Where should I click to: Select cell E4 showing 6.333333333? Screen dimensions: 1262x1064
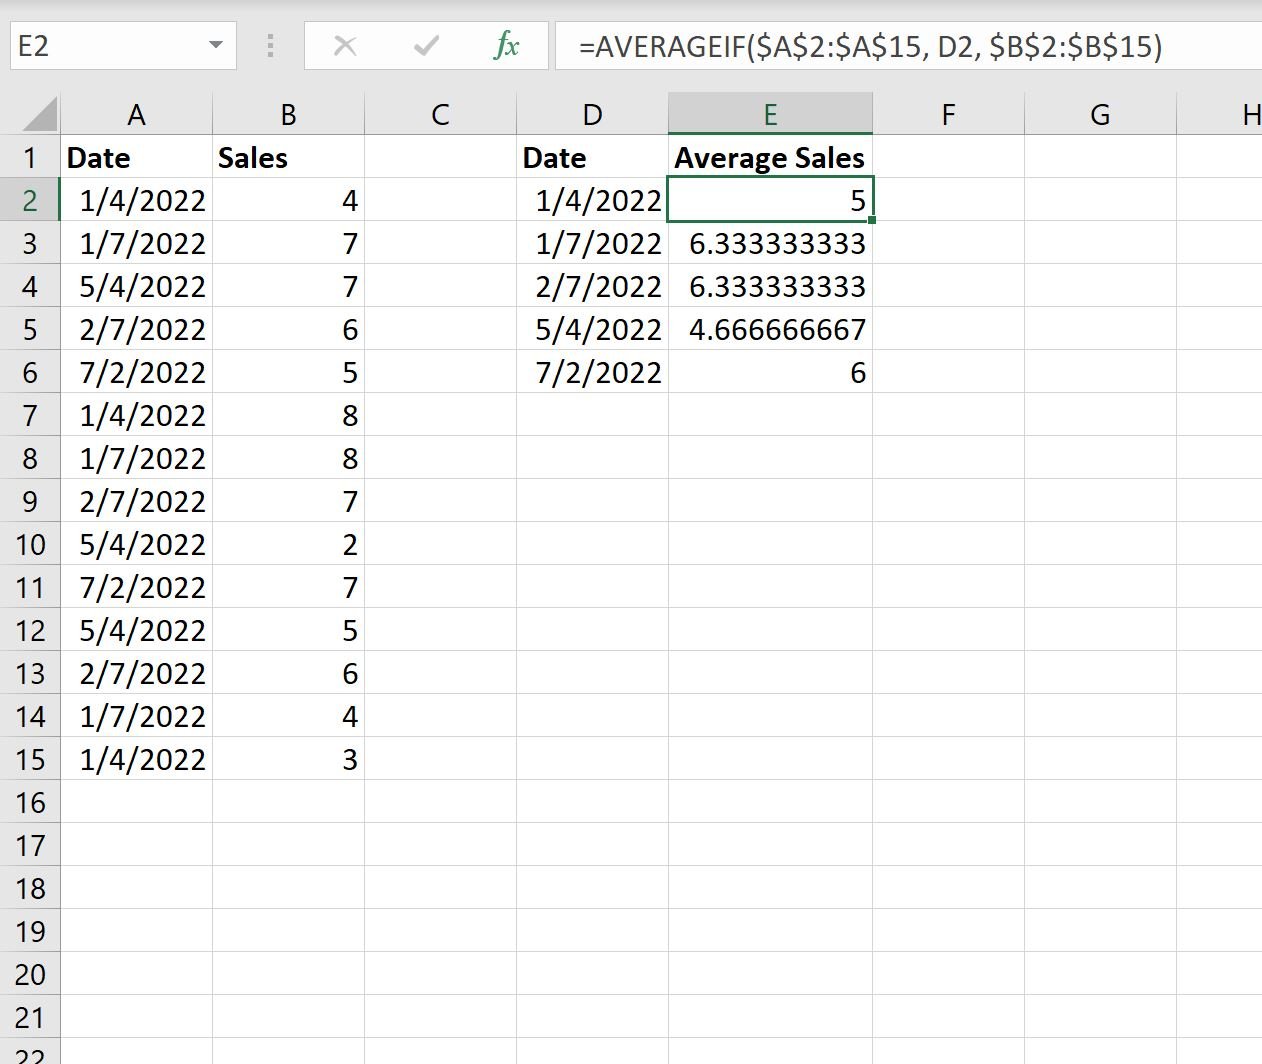coord(770,286)
